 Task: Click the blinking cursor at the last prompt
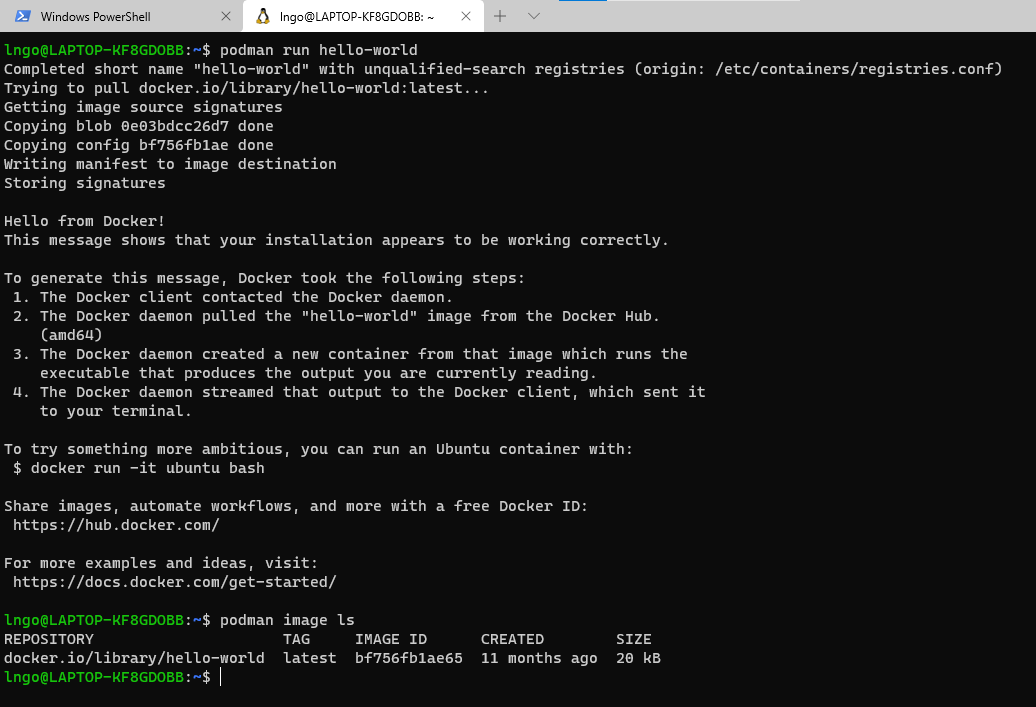point(220,677)
